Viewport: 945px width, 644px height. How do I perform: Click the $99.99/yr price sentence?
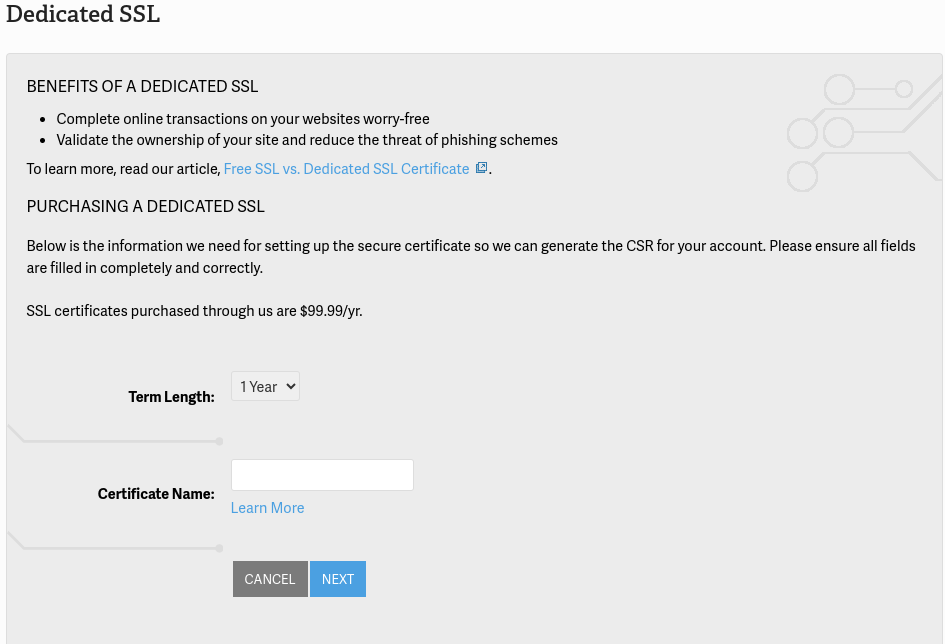pos(194,311)
